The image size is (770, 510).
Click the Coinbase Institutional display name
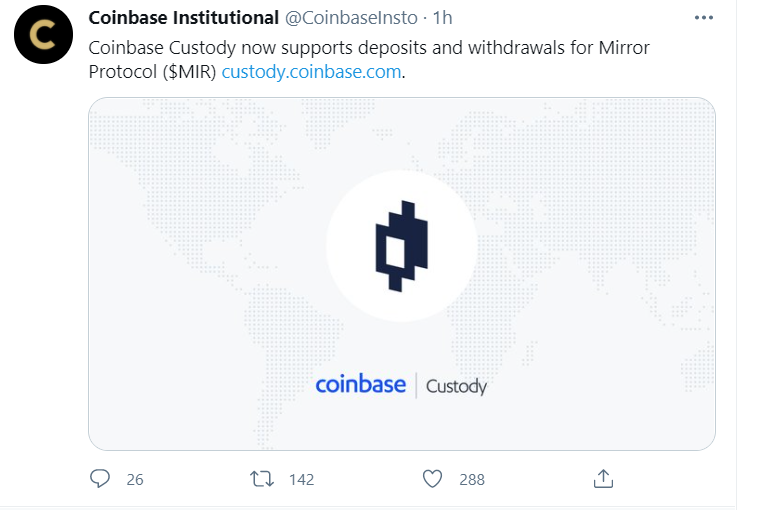pyautogui.click(x=184, y=18)
